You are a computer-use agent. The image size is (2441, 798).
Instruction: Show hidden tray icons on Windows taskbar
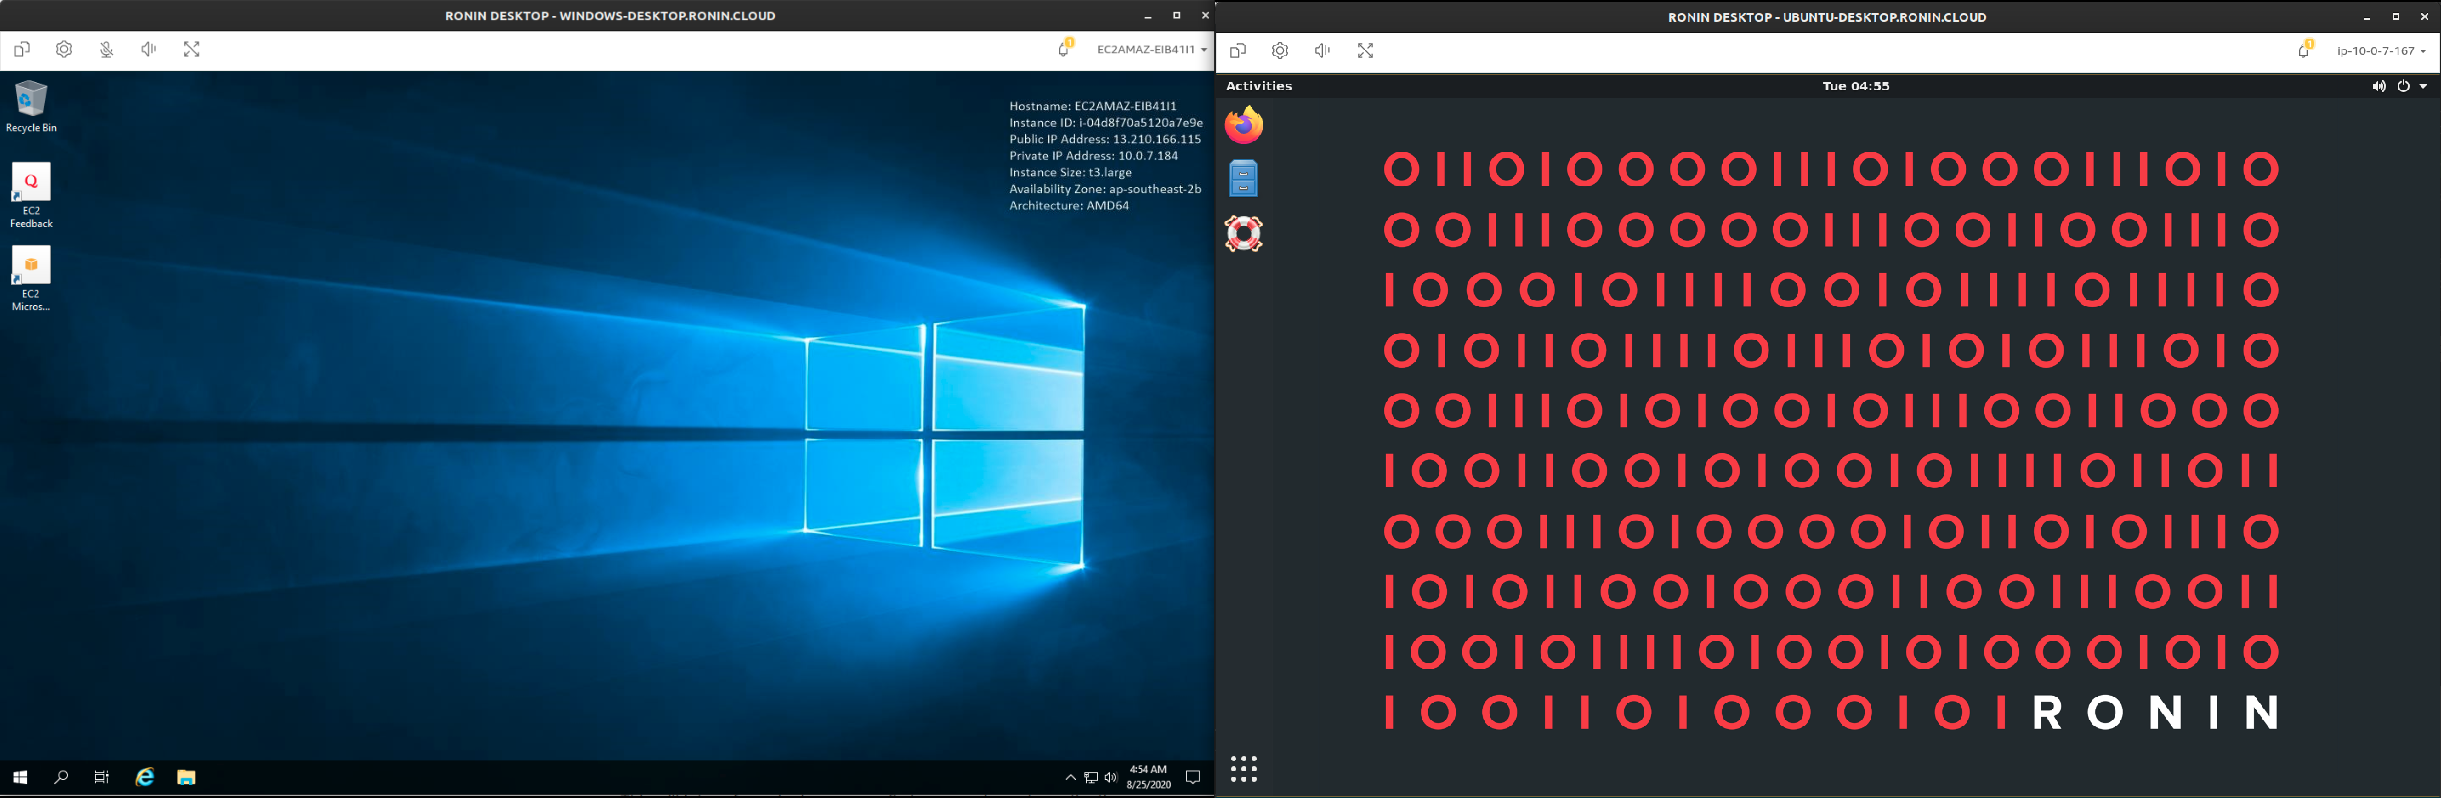[1071, 777]
